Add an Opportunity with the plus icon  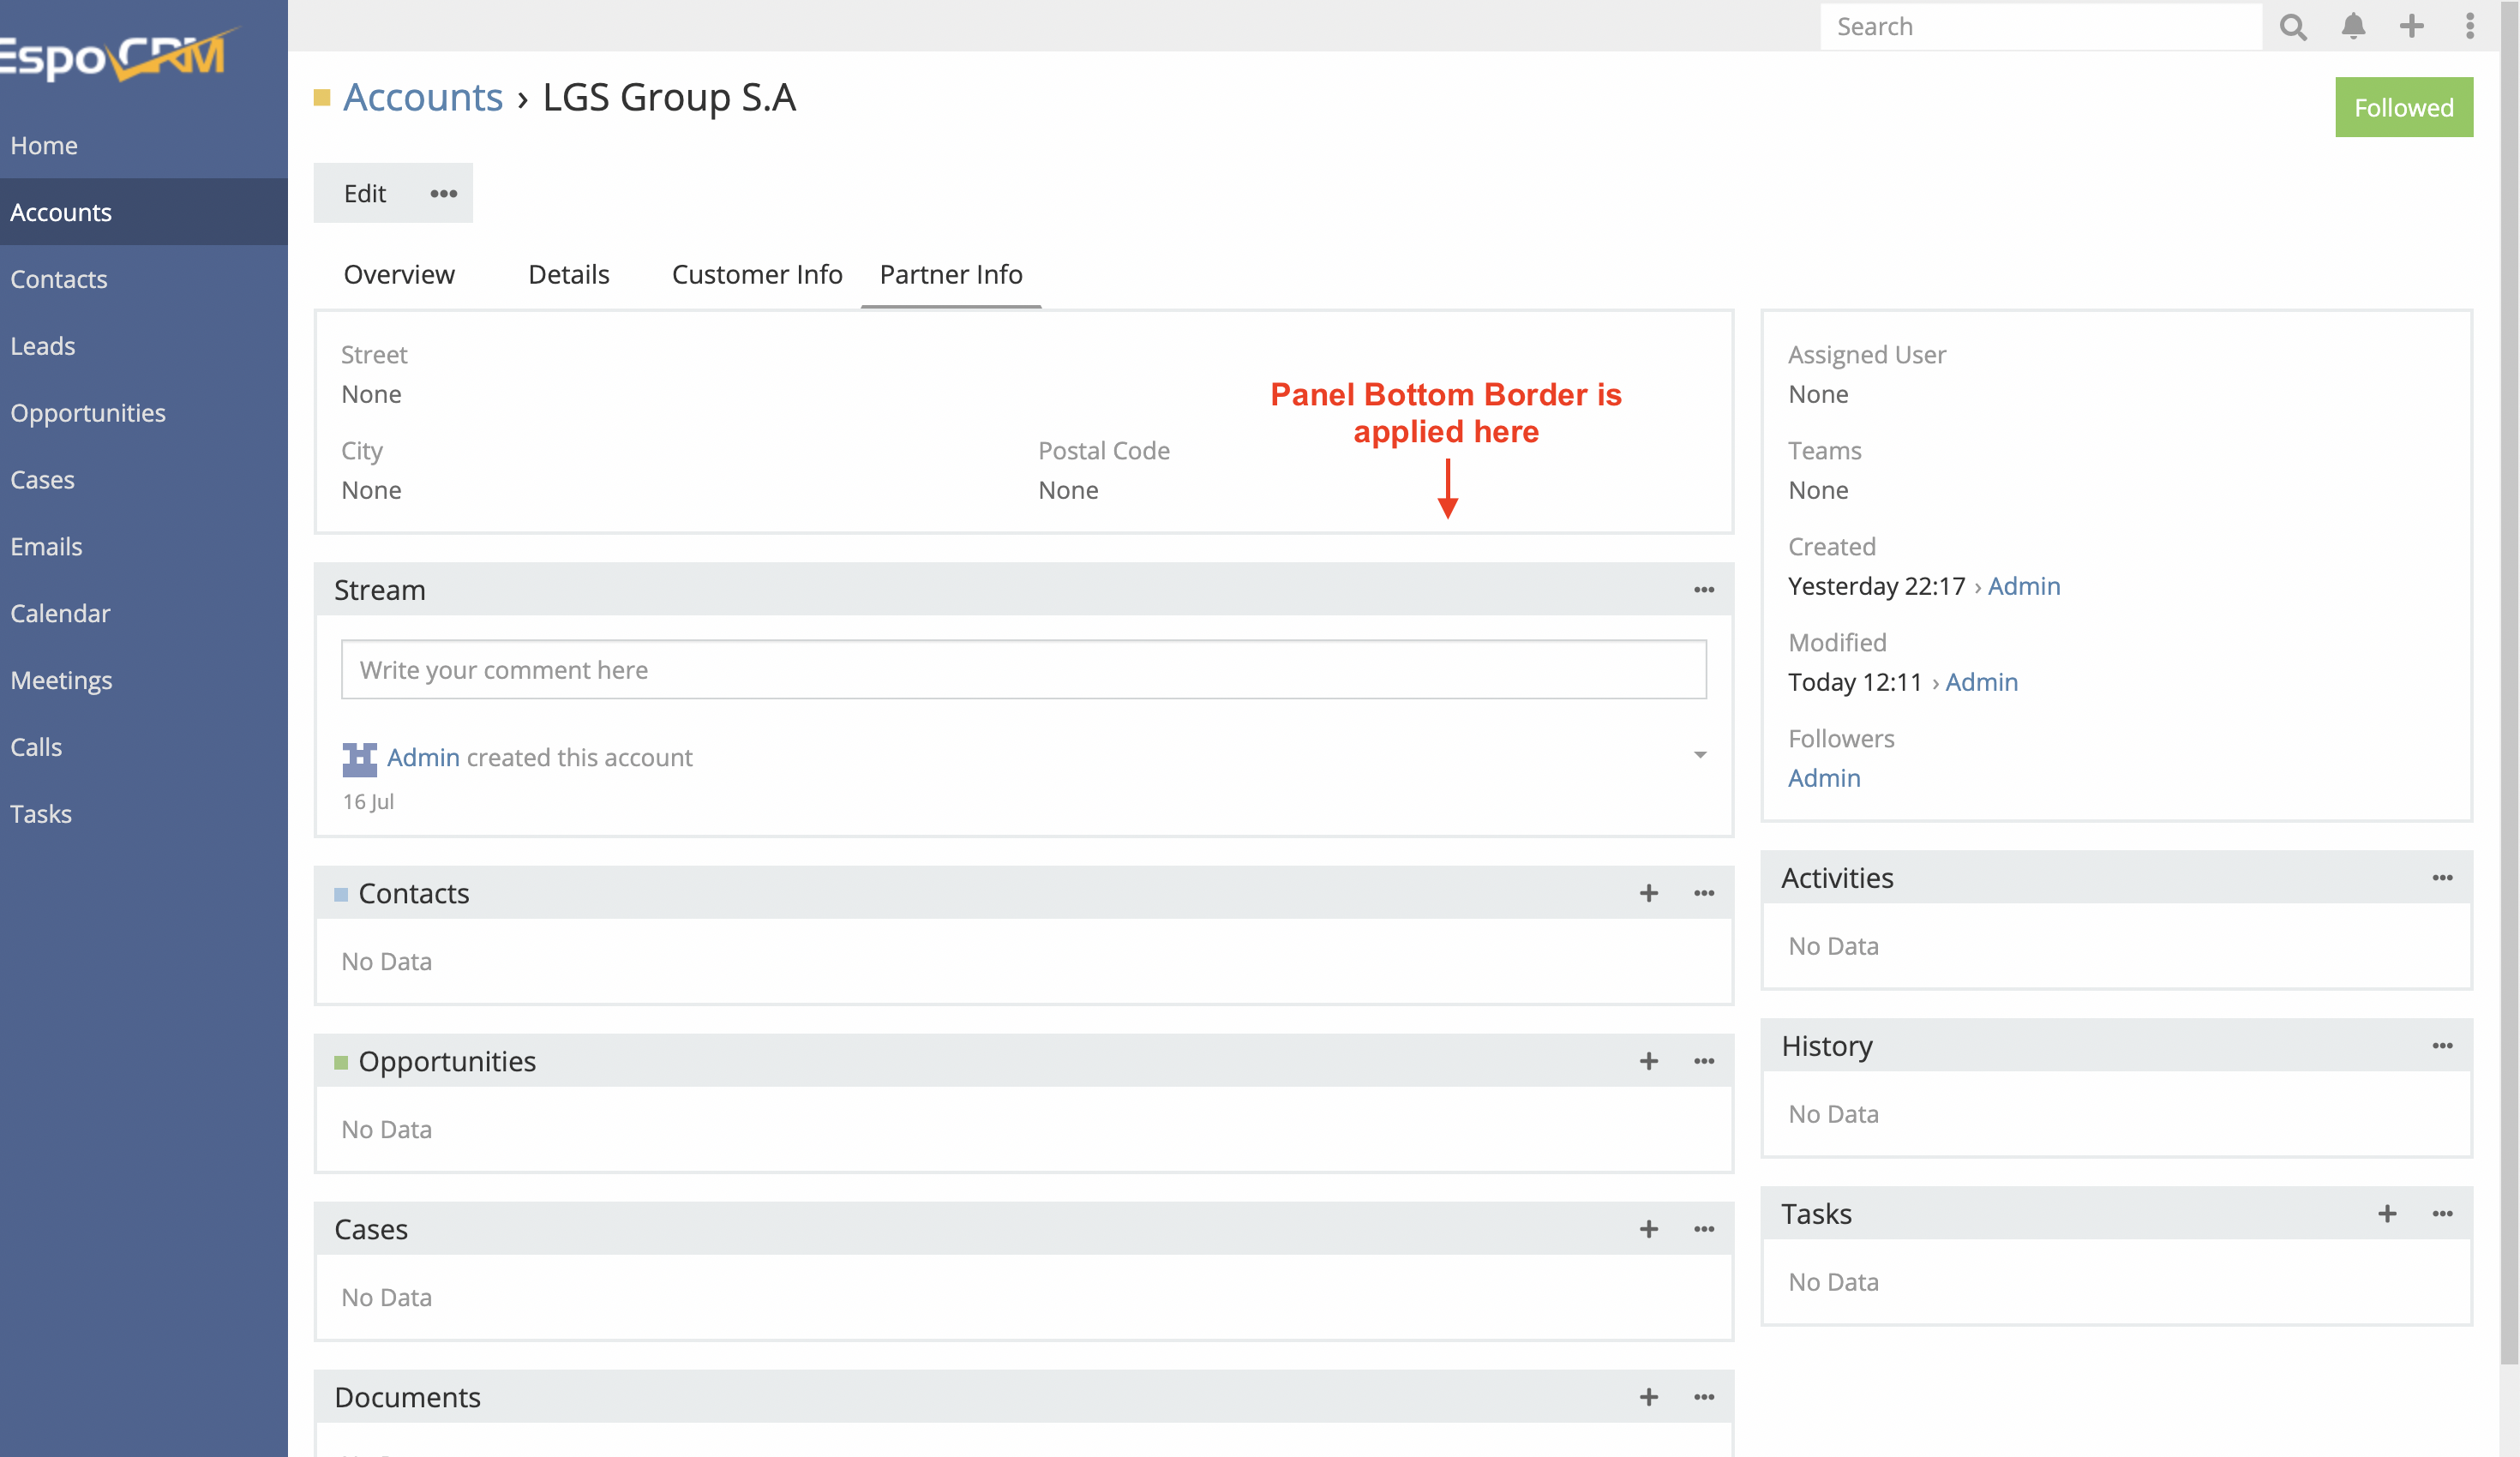pos(1648,1061)
